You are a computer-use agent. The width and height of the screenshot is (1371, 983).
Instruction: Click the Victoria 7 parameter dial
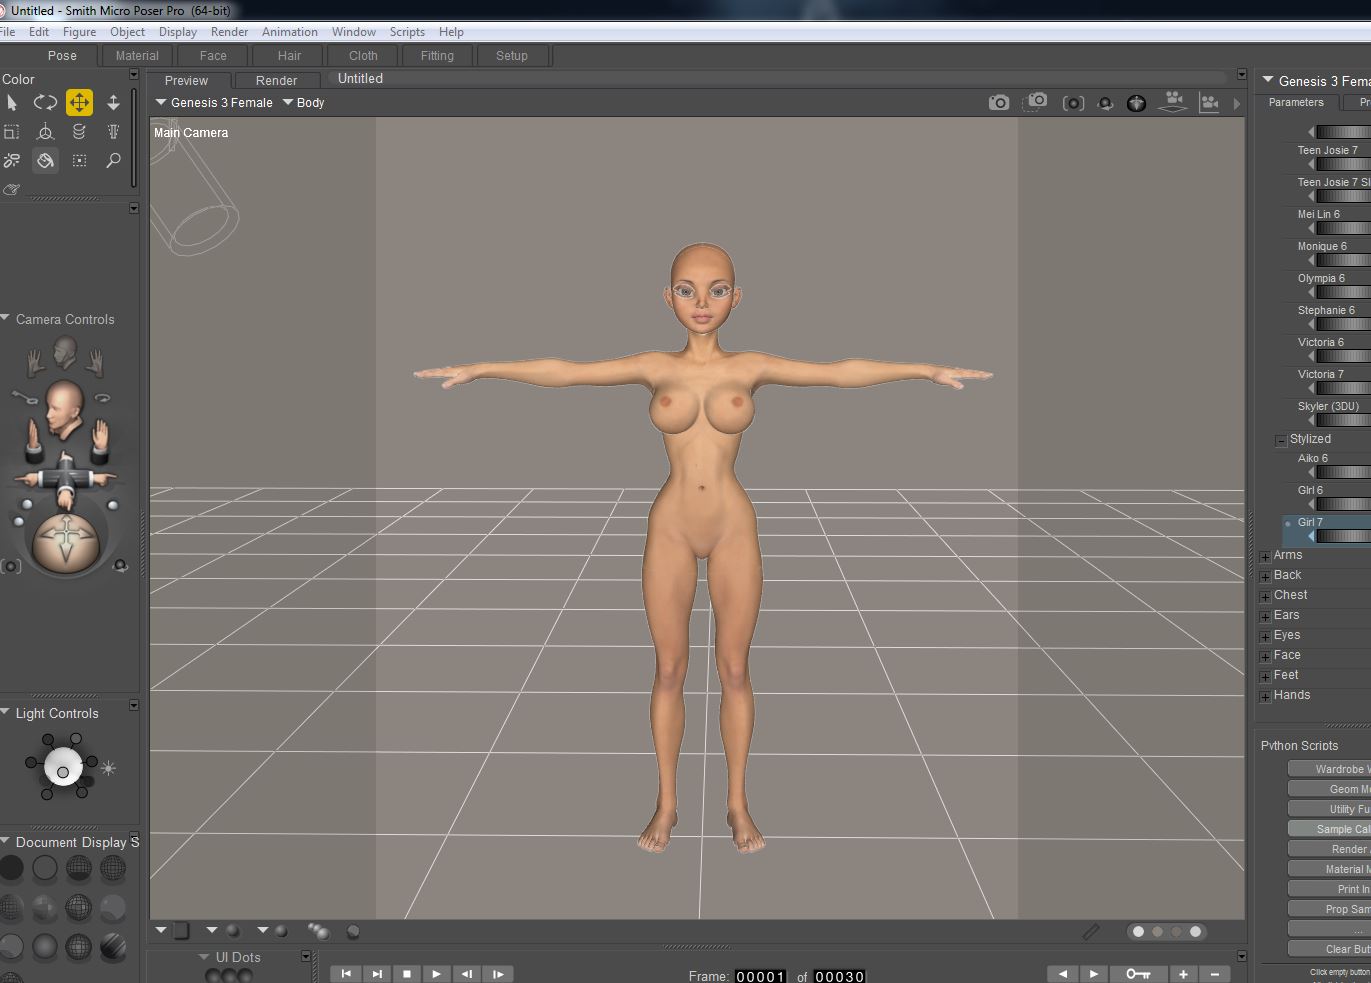1342,388
